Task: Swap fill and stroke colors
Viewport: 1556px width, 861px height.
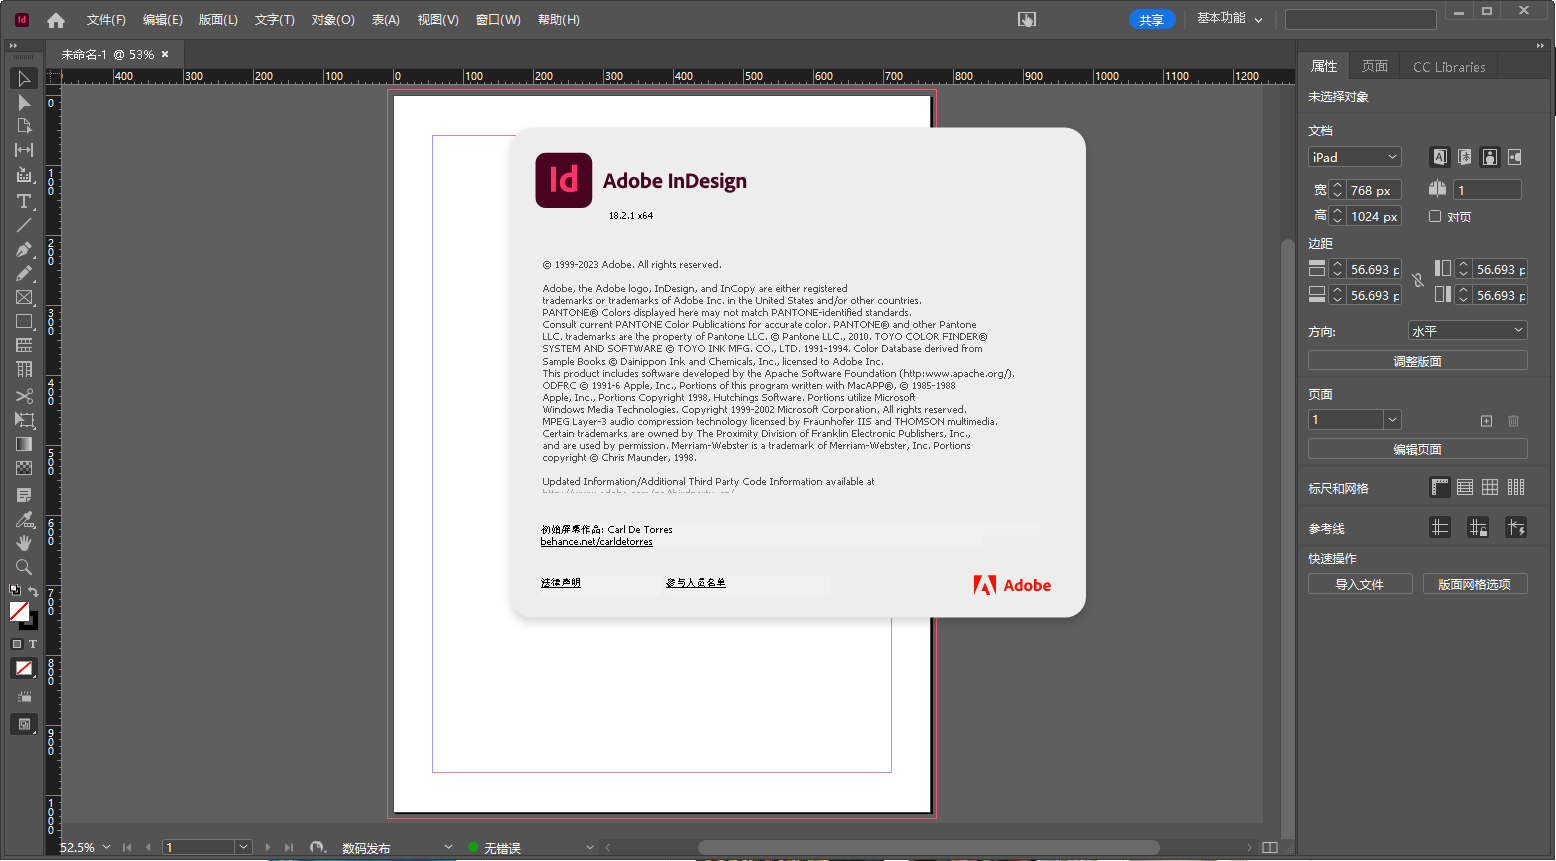Action: click(33, 591)
